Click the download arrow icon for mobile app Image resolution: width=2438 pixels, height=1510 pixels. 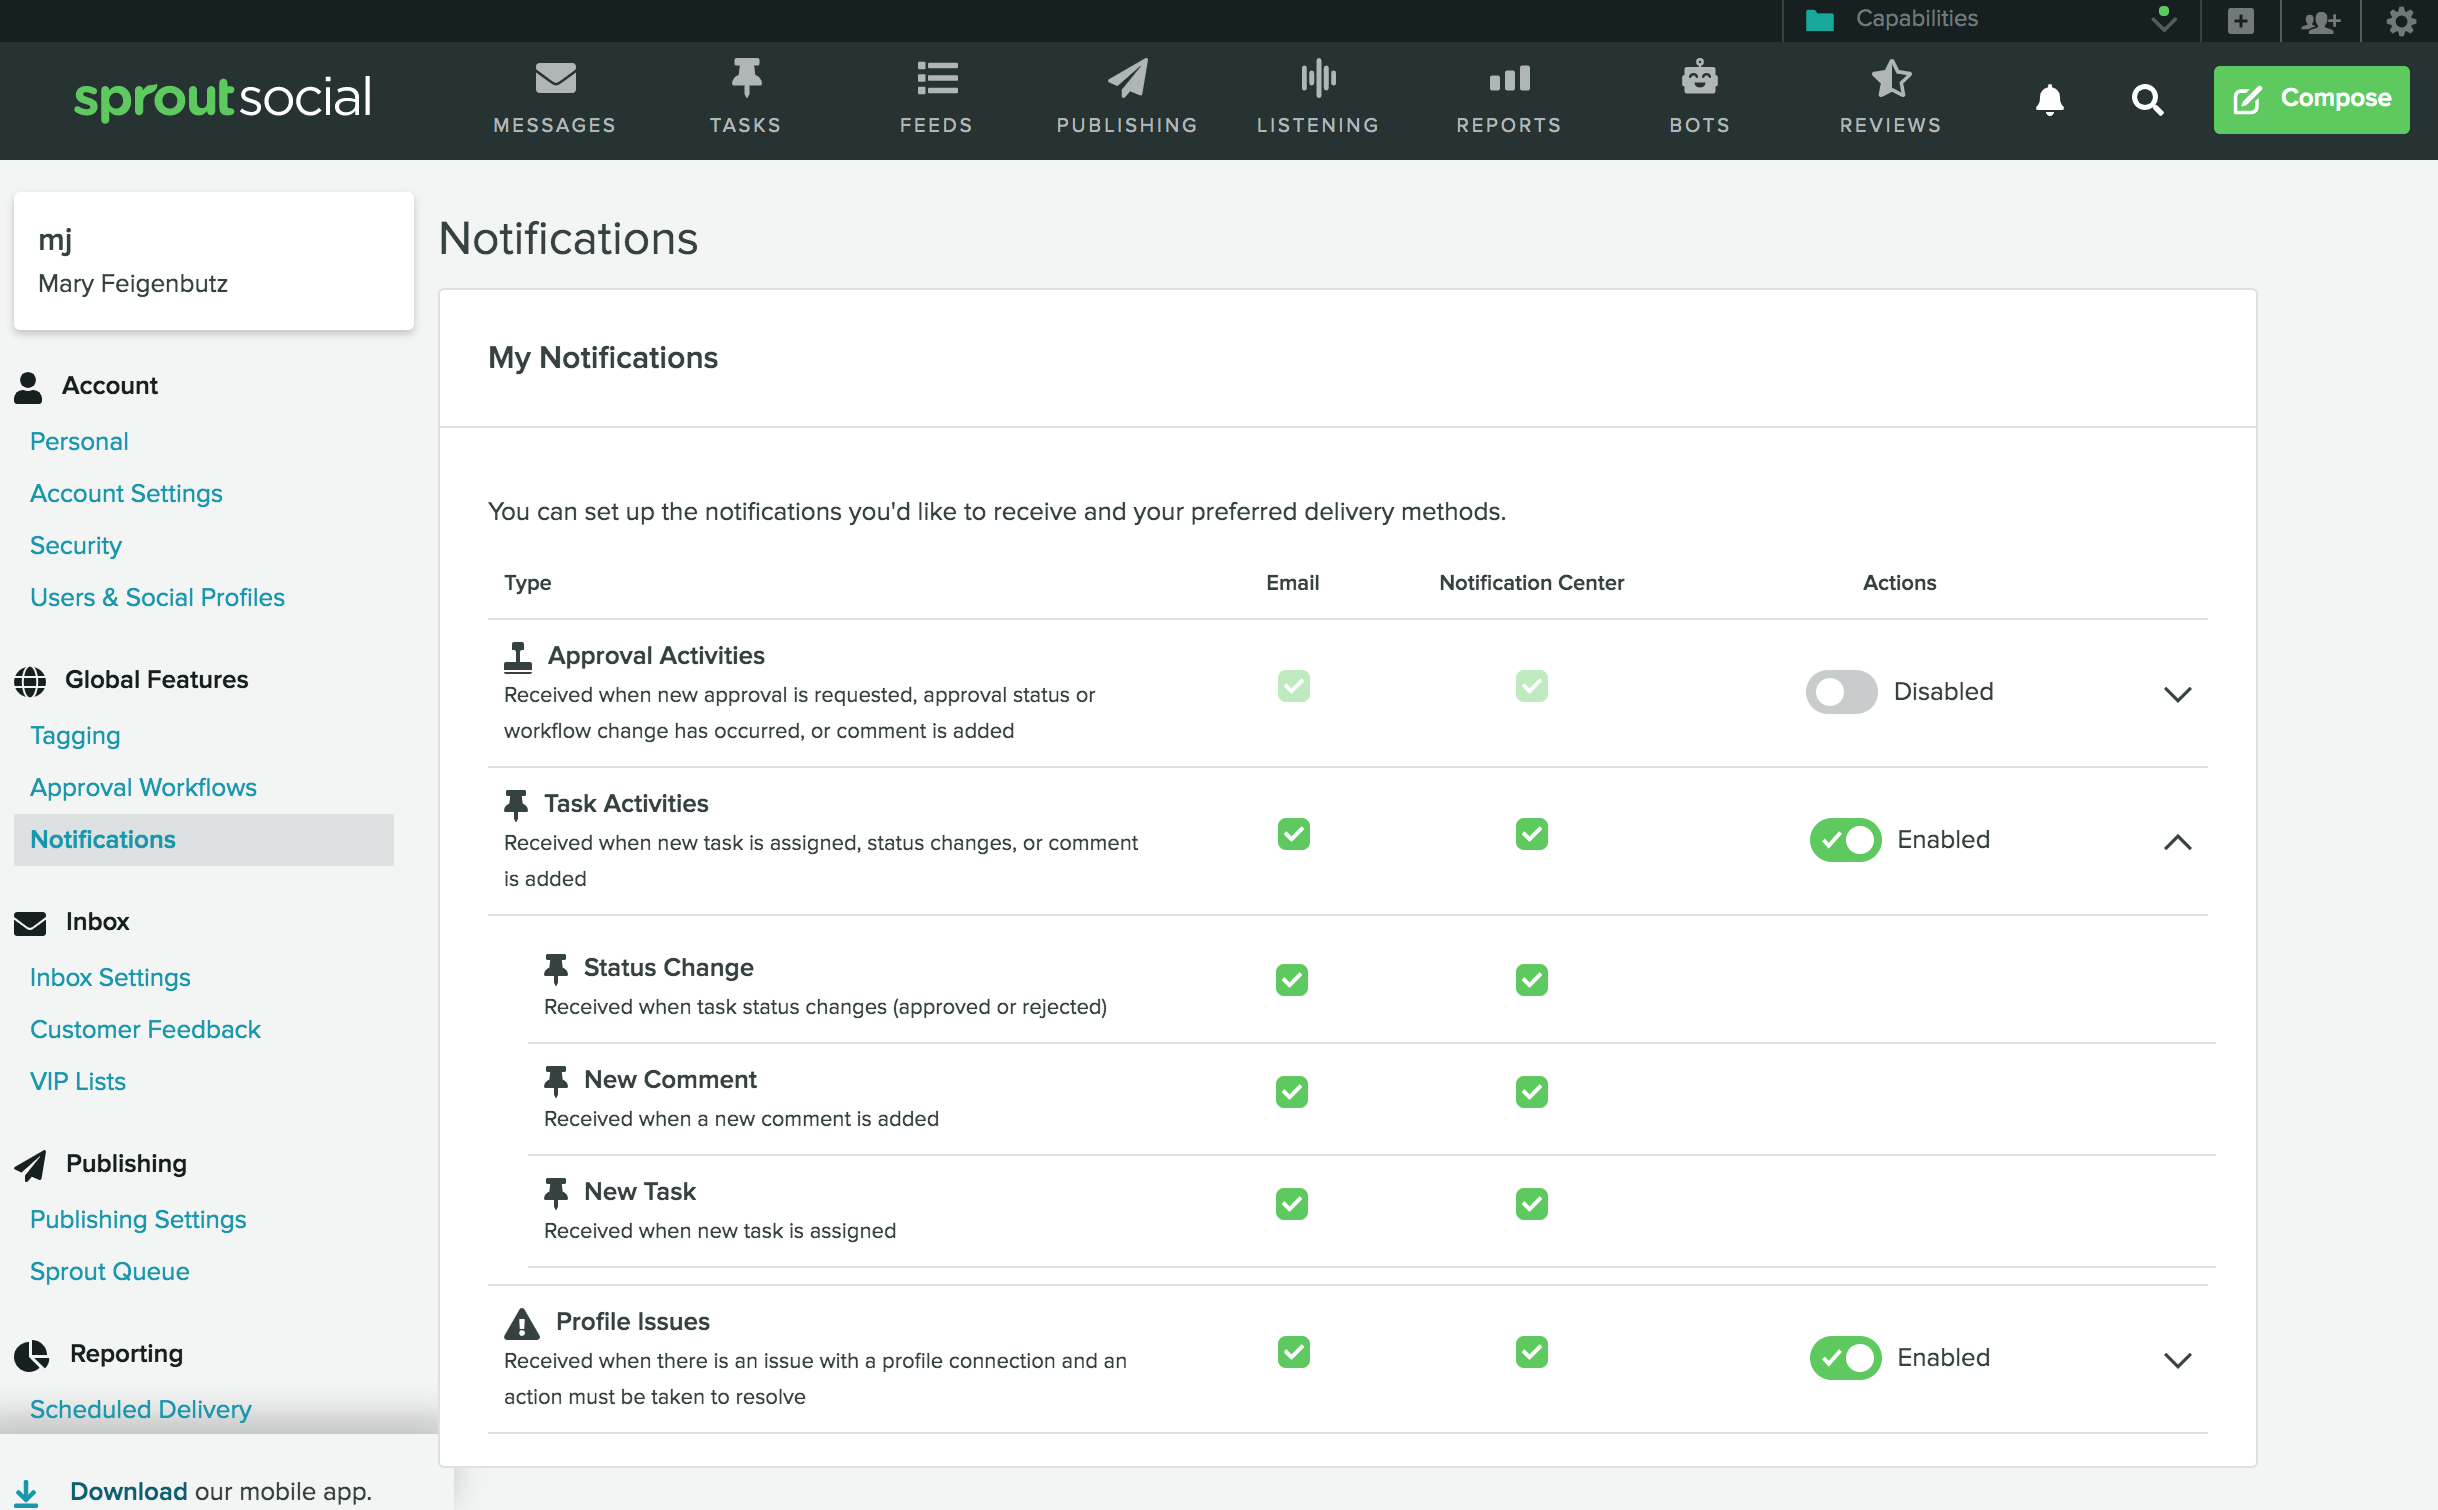[26, 1493]
